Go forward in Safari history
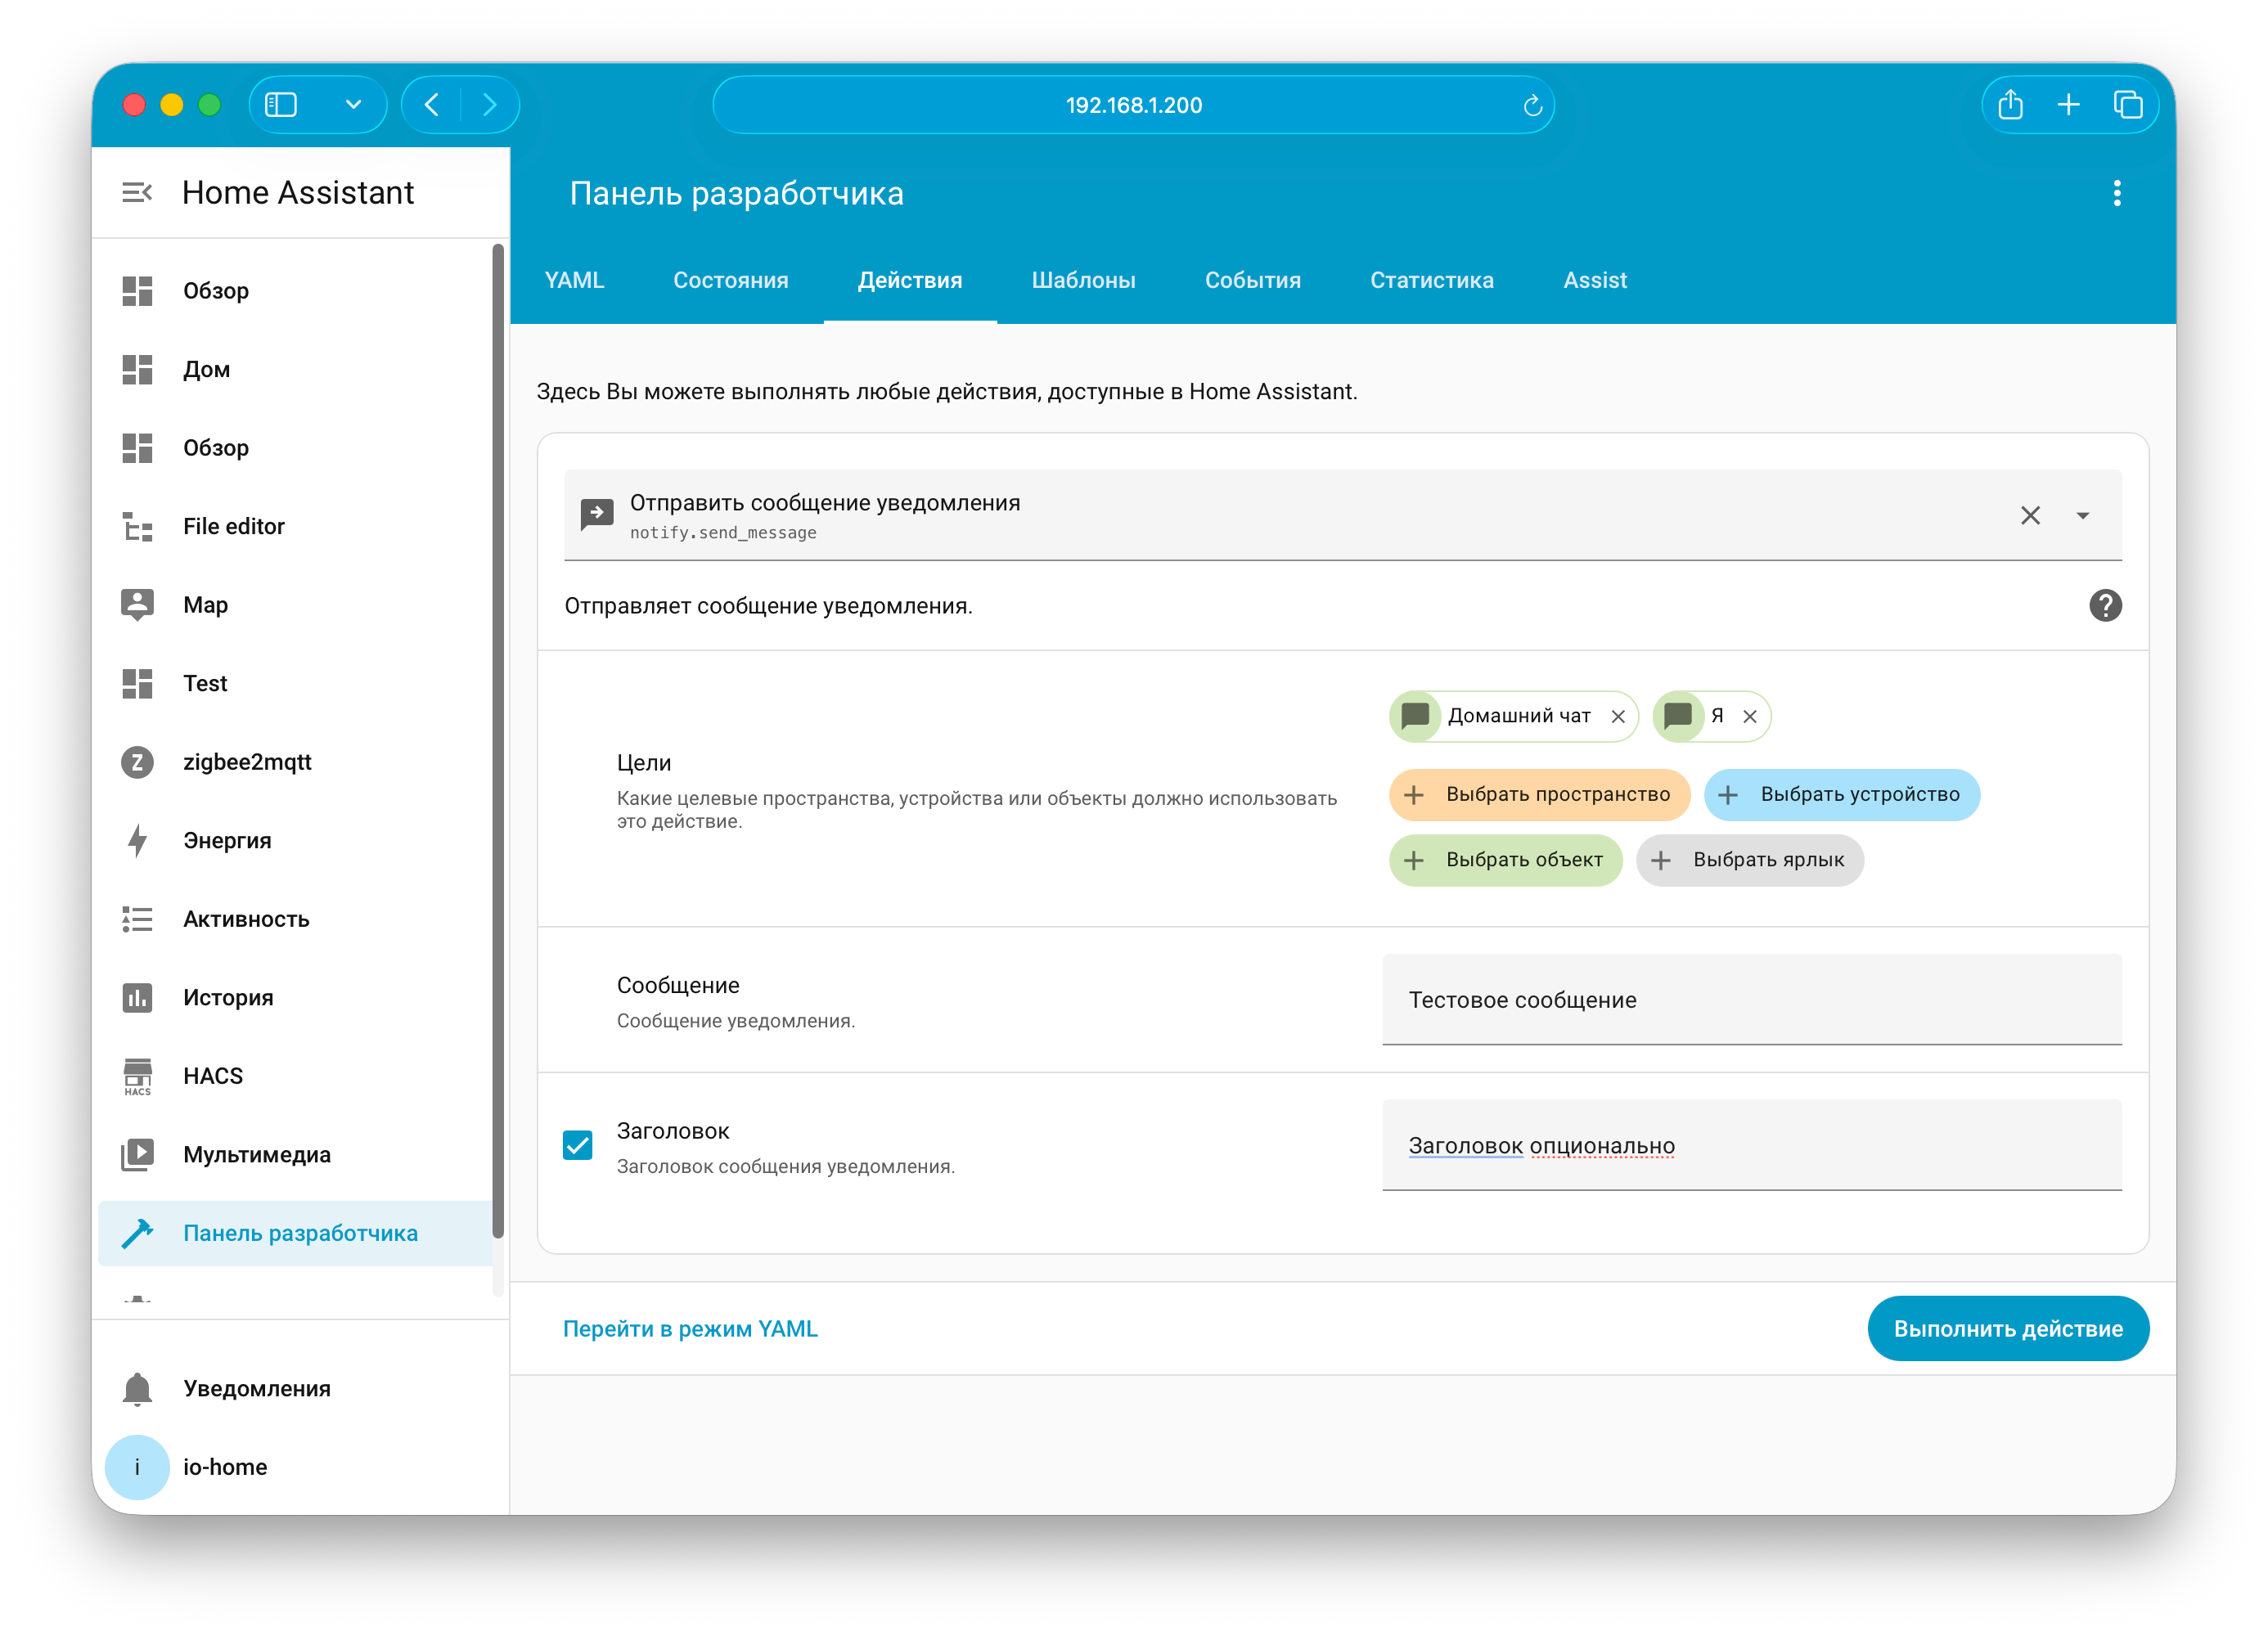This screenshot has height=1636, width=2268. point(489,105)
